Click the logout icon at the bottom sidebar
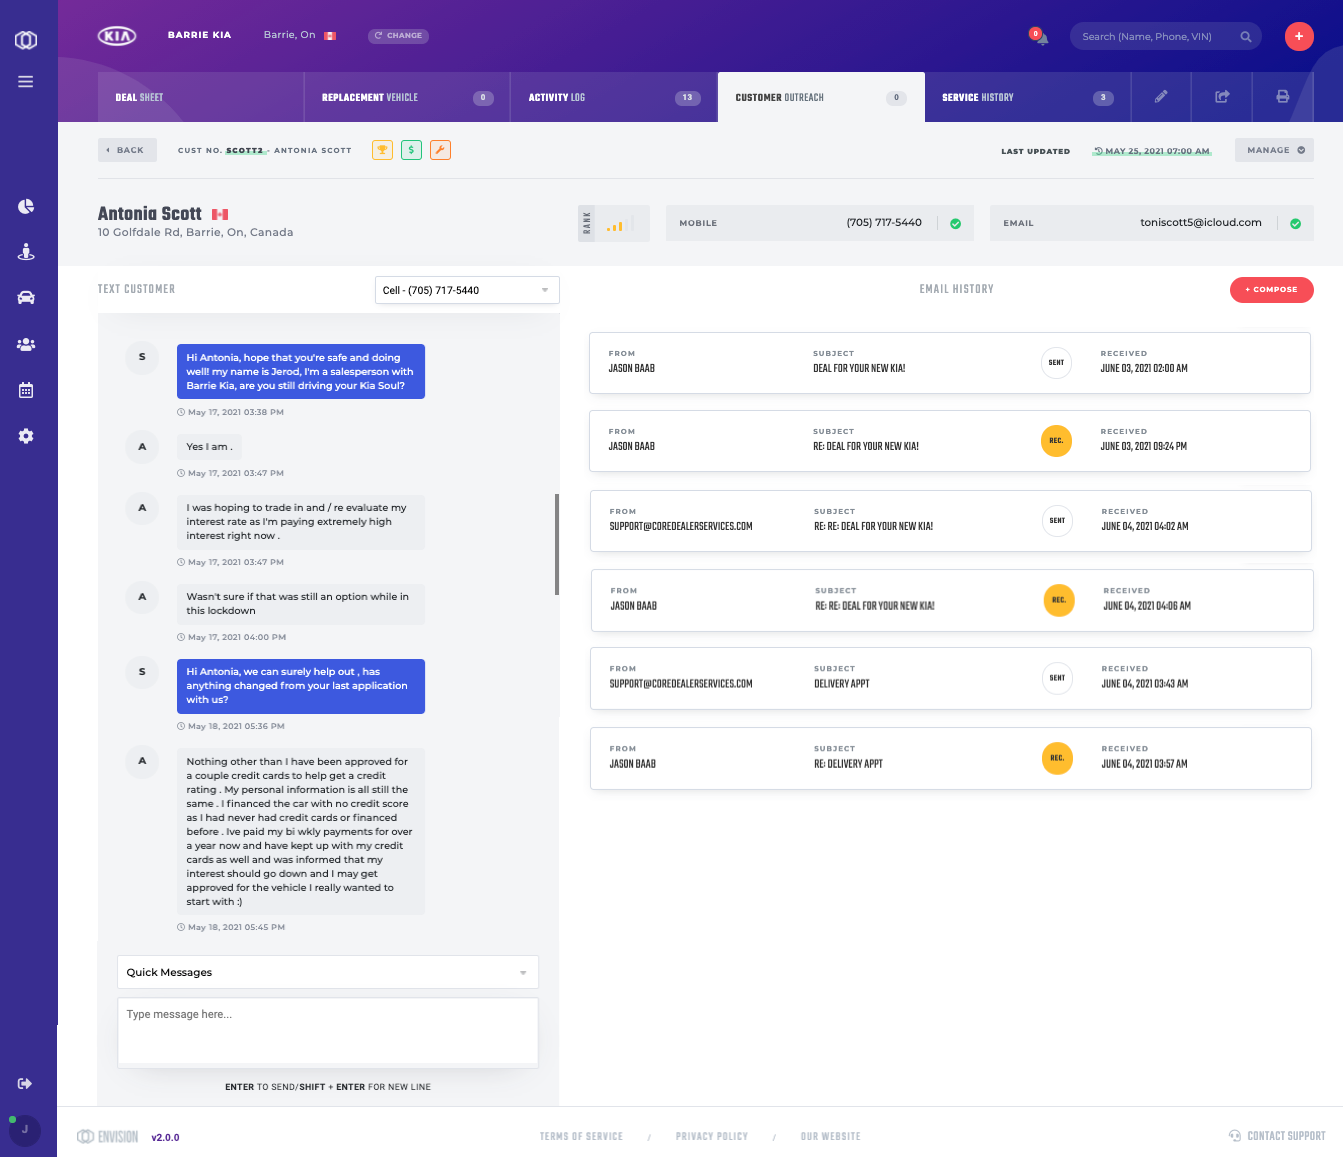Image resolution: width=1343 pixels, height=1157 pixels. 25,1083
